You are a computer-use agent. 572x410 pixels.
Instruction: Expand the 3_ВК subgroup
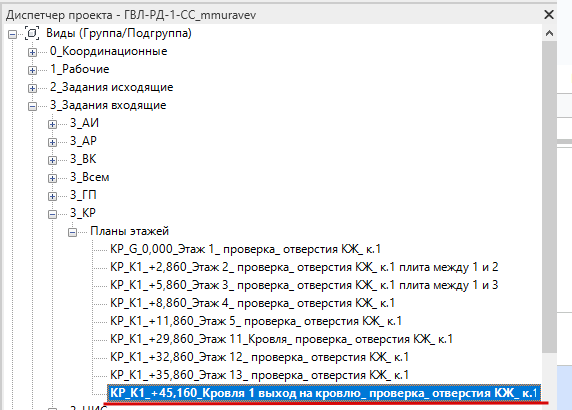52,160
